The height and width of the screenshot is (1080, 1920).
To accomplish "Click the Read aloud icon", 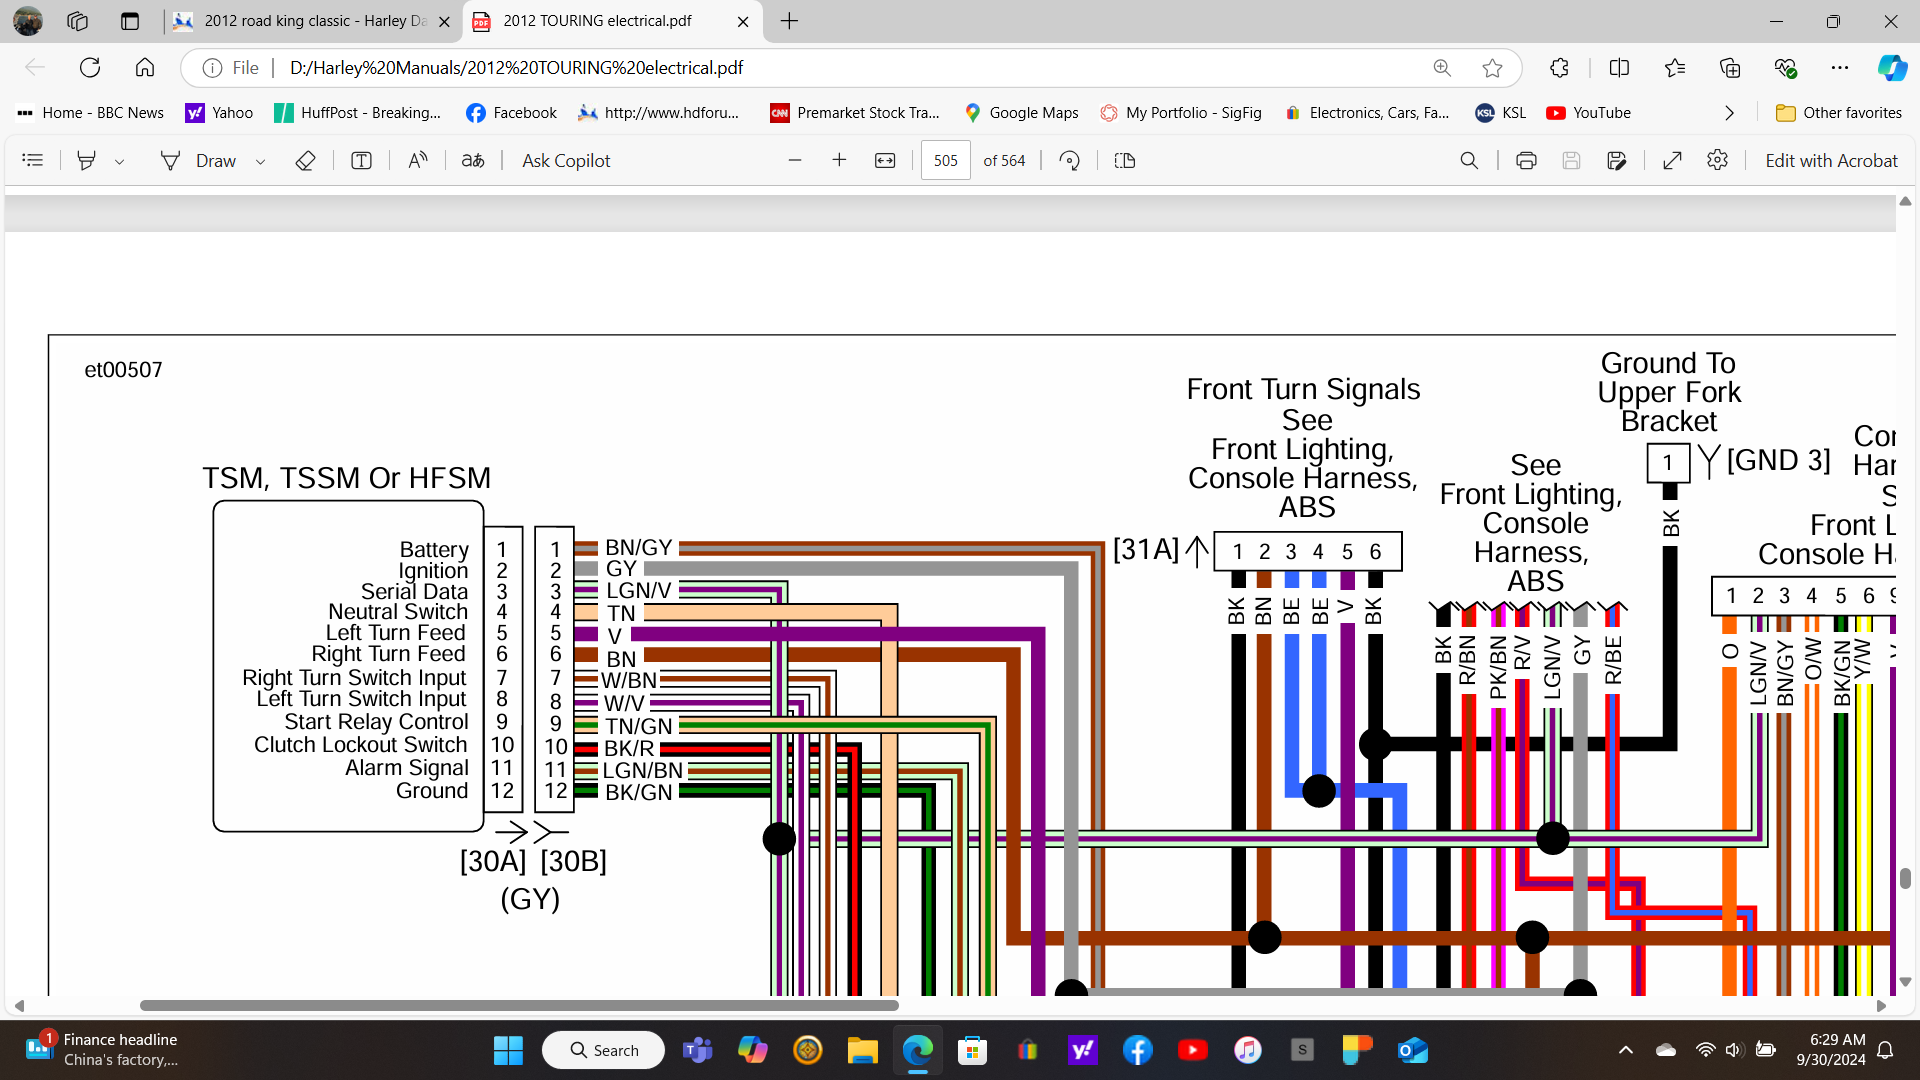I will tap(418, 161).
